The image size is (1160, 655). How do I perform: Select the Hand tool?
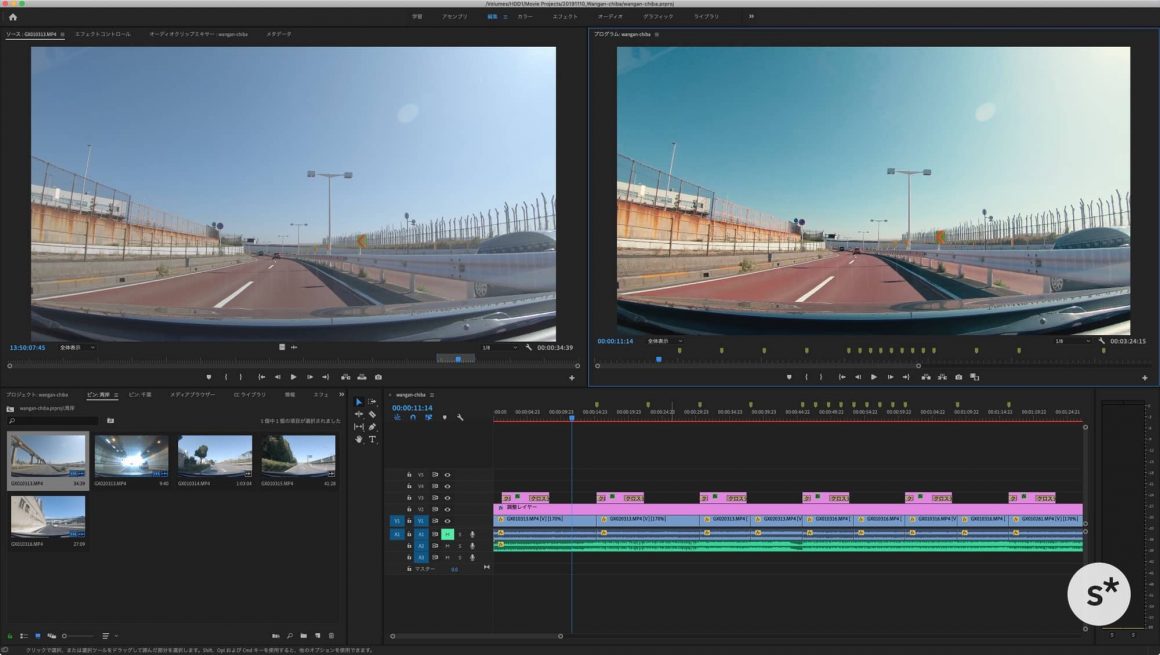(359, 439)
